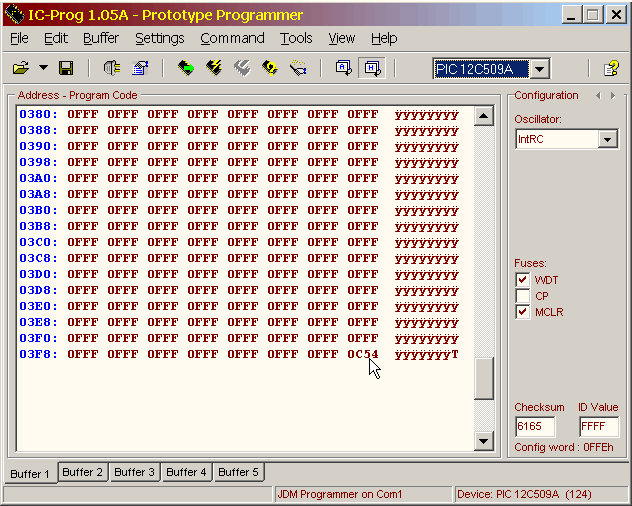Click the program code scroll up arrow

coord(484,117)
